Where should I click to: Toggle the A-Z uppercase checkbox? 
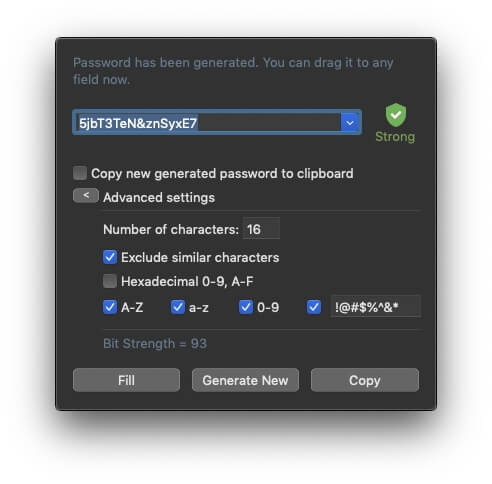tap(110, 307)
